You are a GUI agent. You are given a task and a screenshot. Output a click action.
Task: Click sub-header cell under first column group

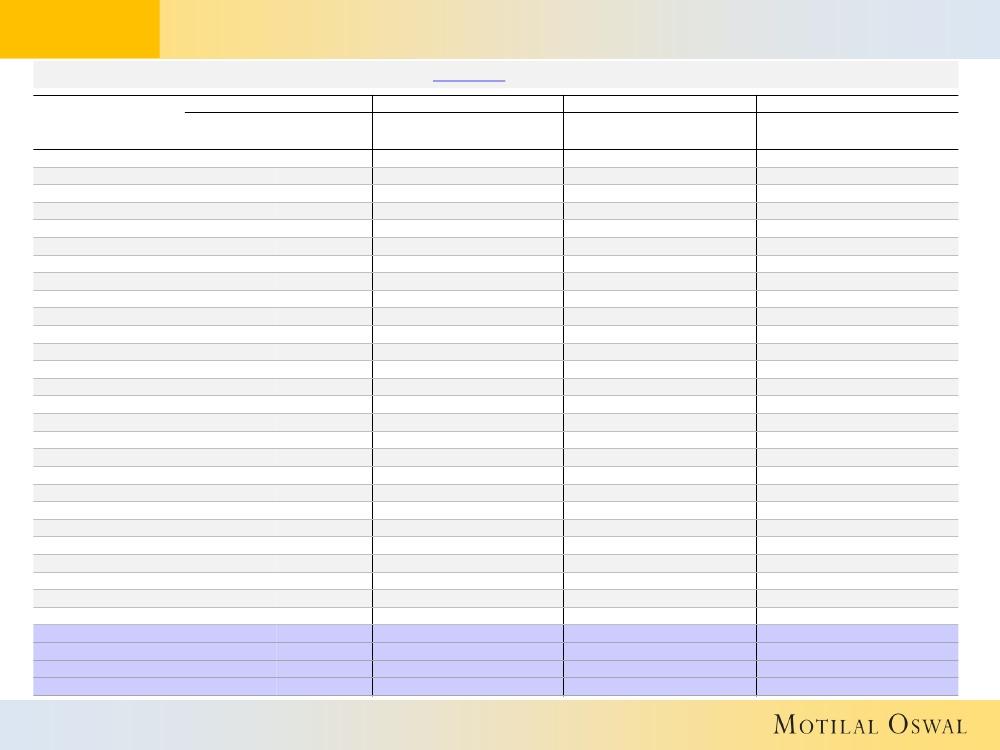(278, 131)
